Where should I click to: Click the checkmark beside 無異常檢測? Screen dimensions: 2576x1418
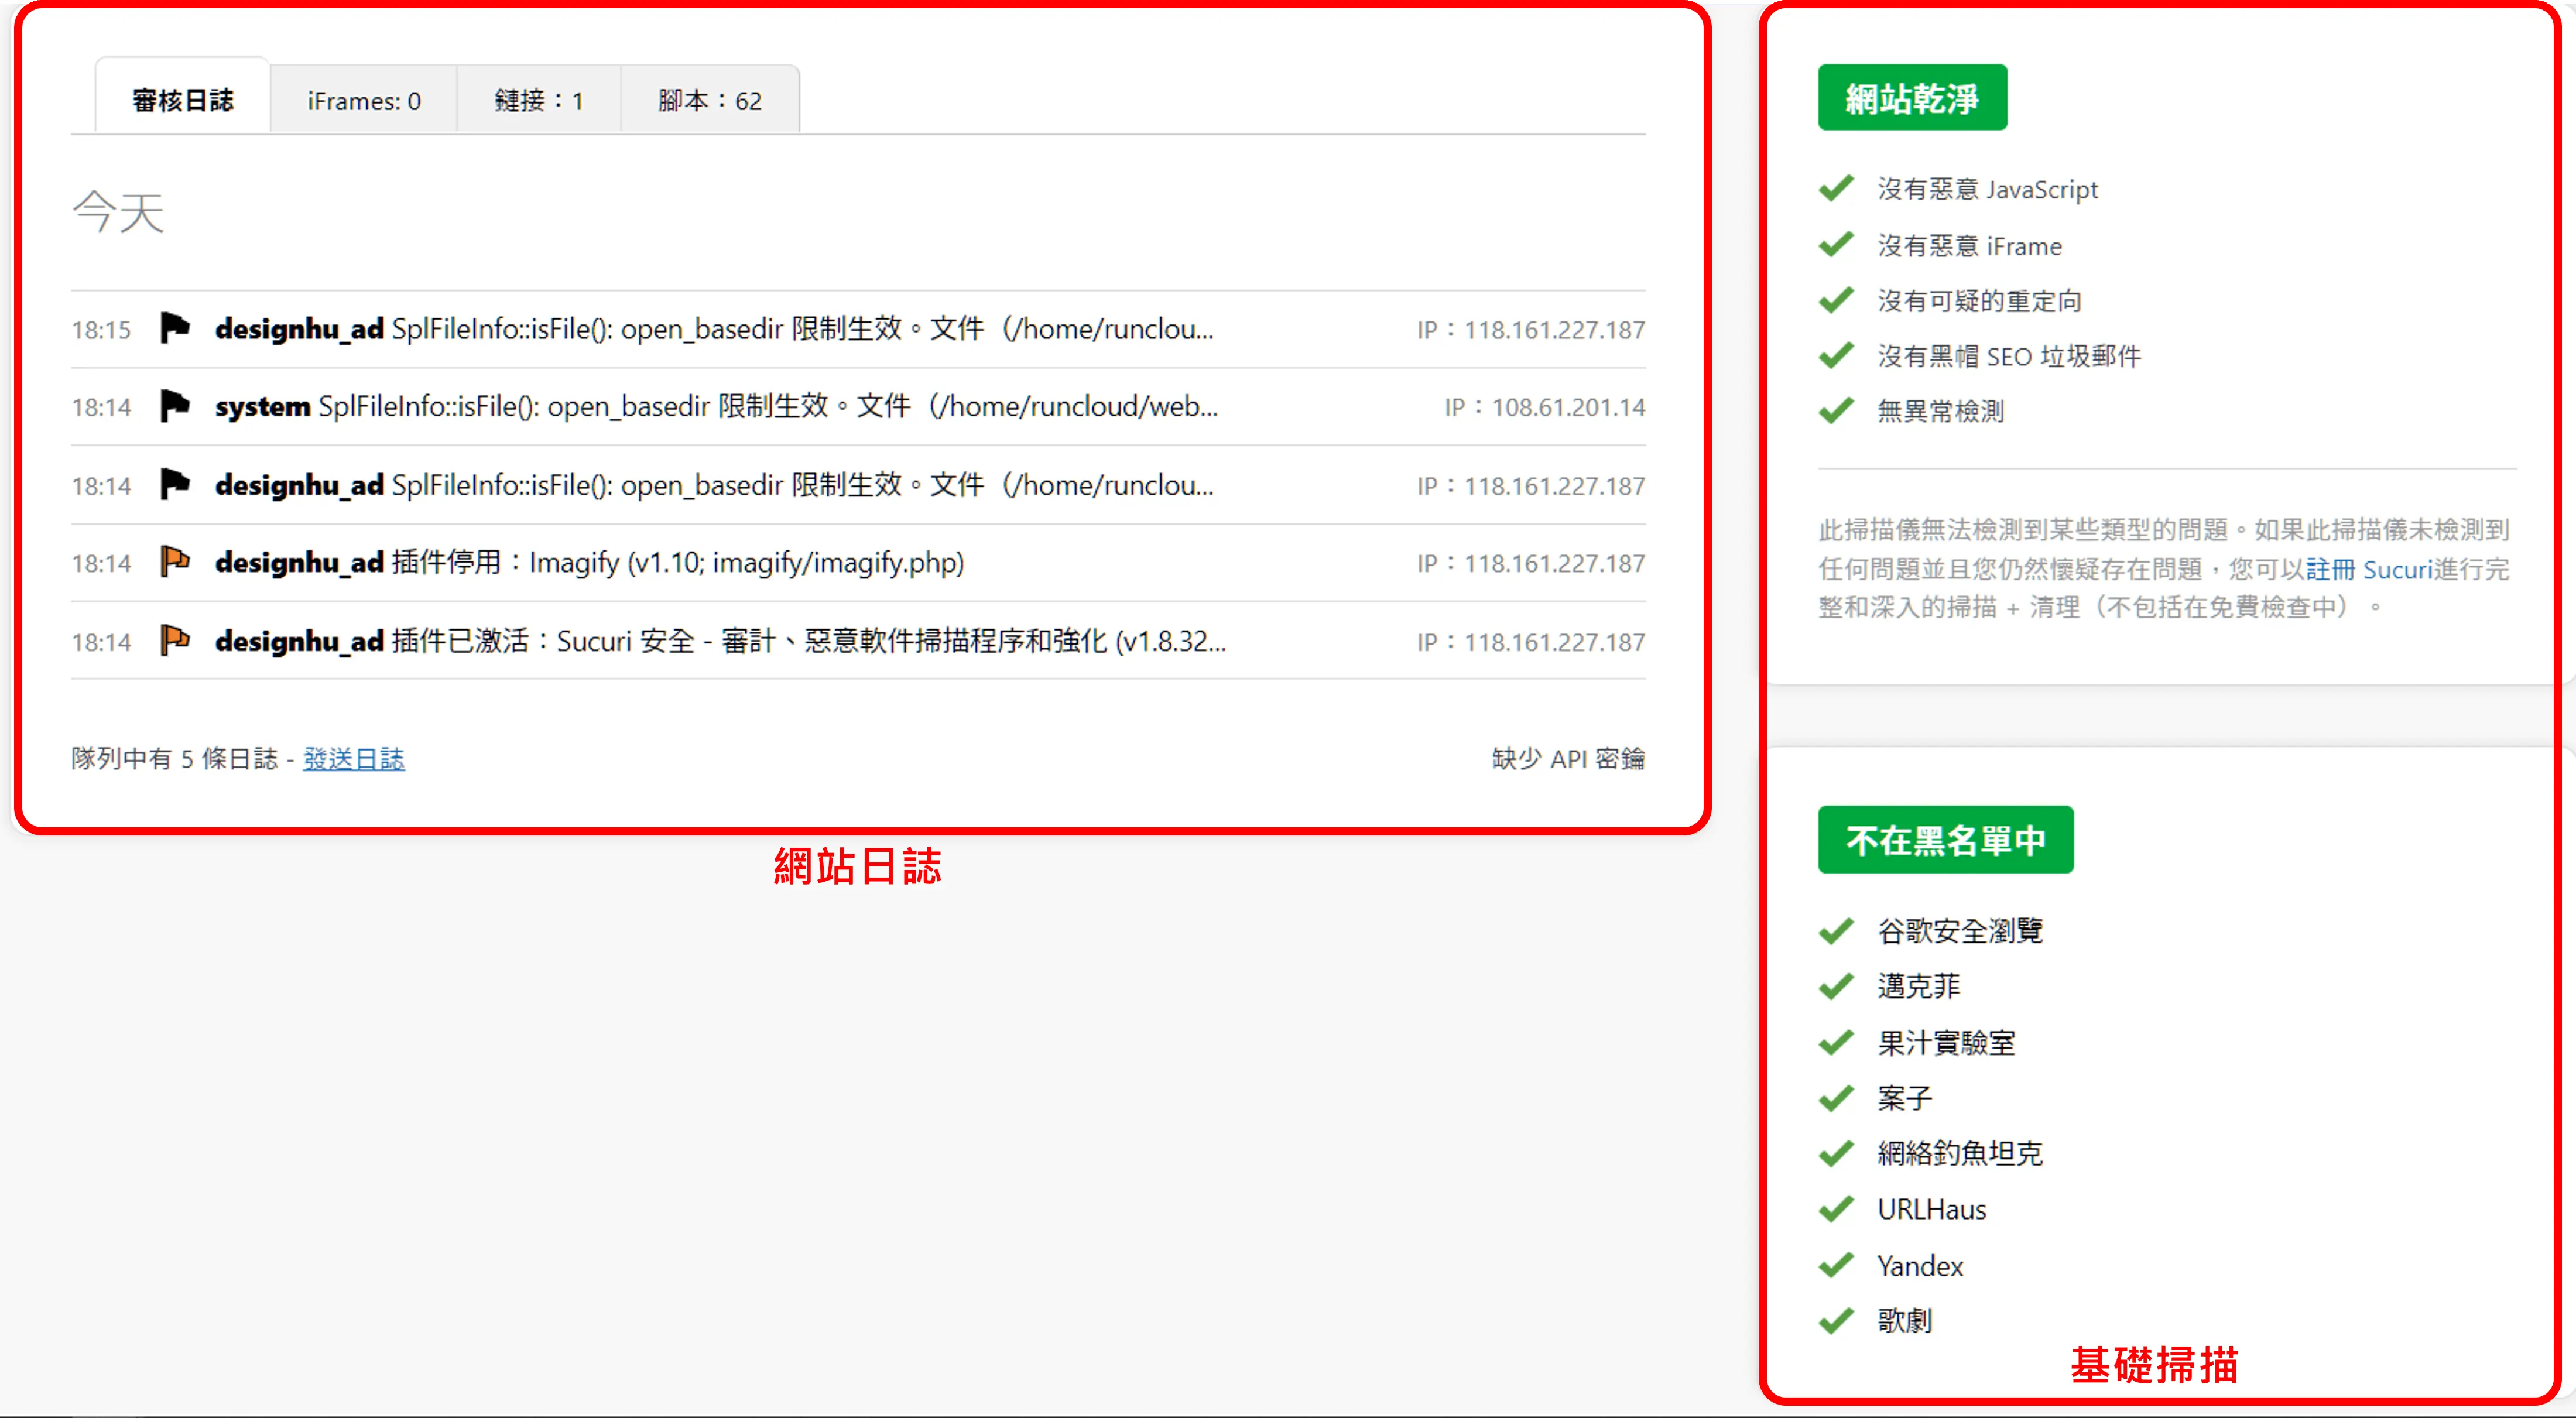click(1836, 410)
